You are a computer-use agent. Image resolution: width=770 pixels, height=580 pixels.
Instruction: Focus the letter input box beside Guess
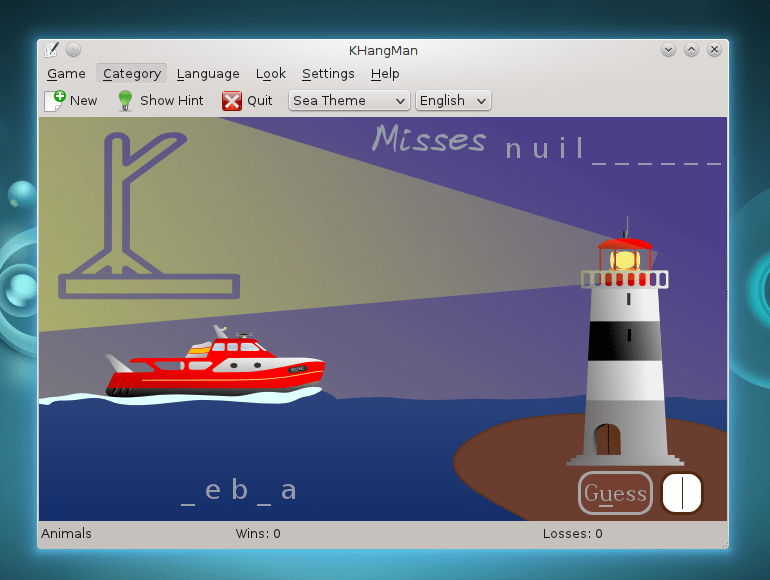pyautogui.click(x=681, y=493)
